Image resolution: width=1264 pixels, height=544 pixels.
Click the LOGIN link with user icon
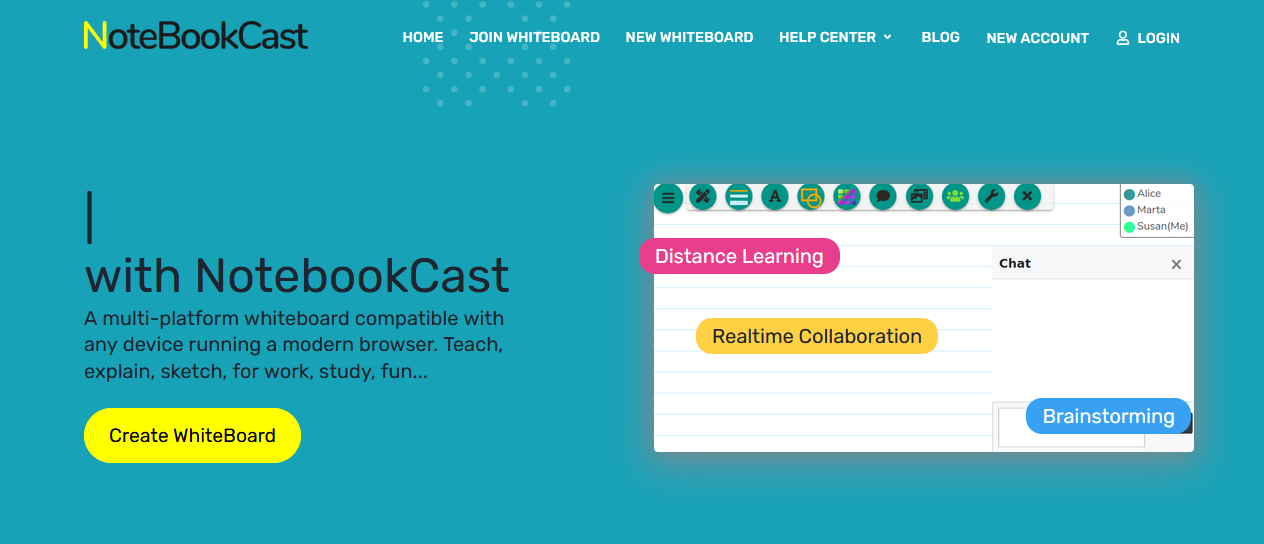[1148, 38]
